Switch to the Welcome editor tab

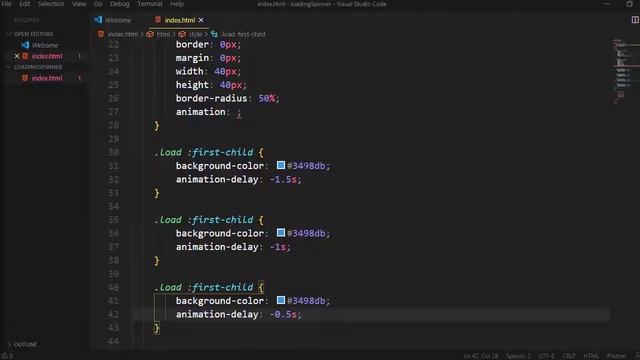click(118, 20)
